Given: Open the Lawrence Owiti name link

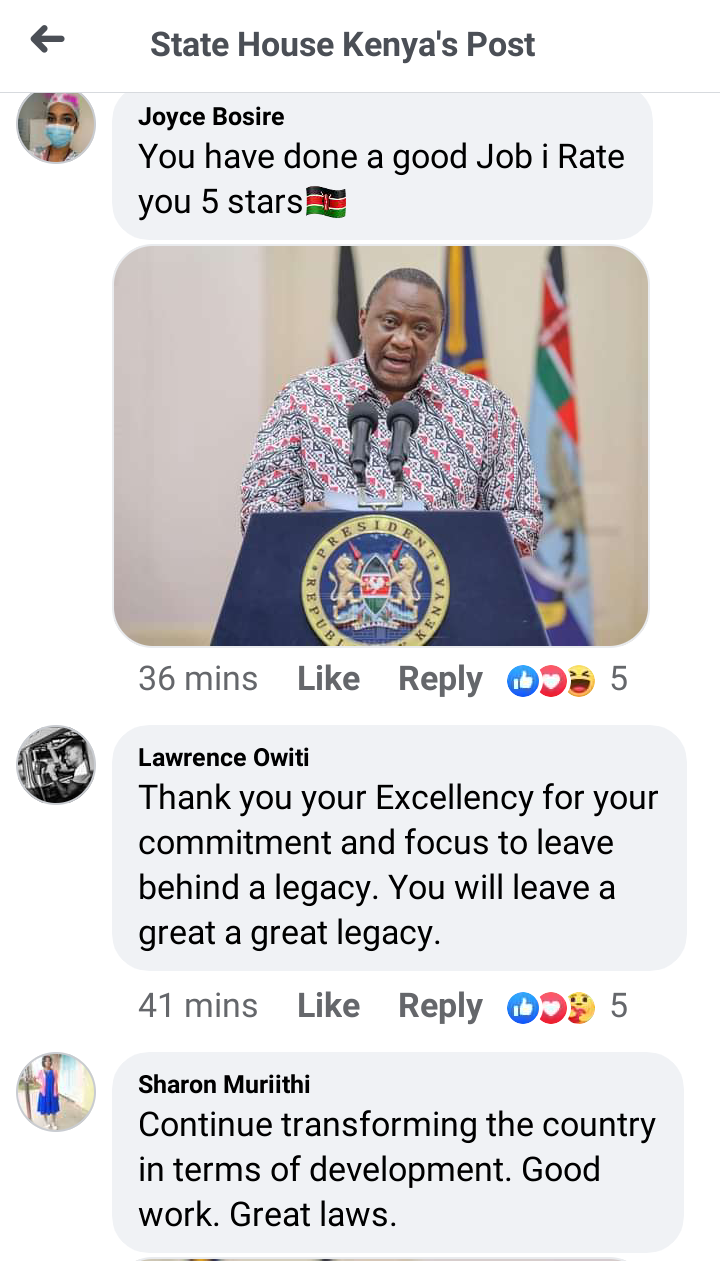Looking at the screenshot, I should pyautogui.click(x=224, y=758).
